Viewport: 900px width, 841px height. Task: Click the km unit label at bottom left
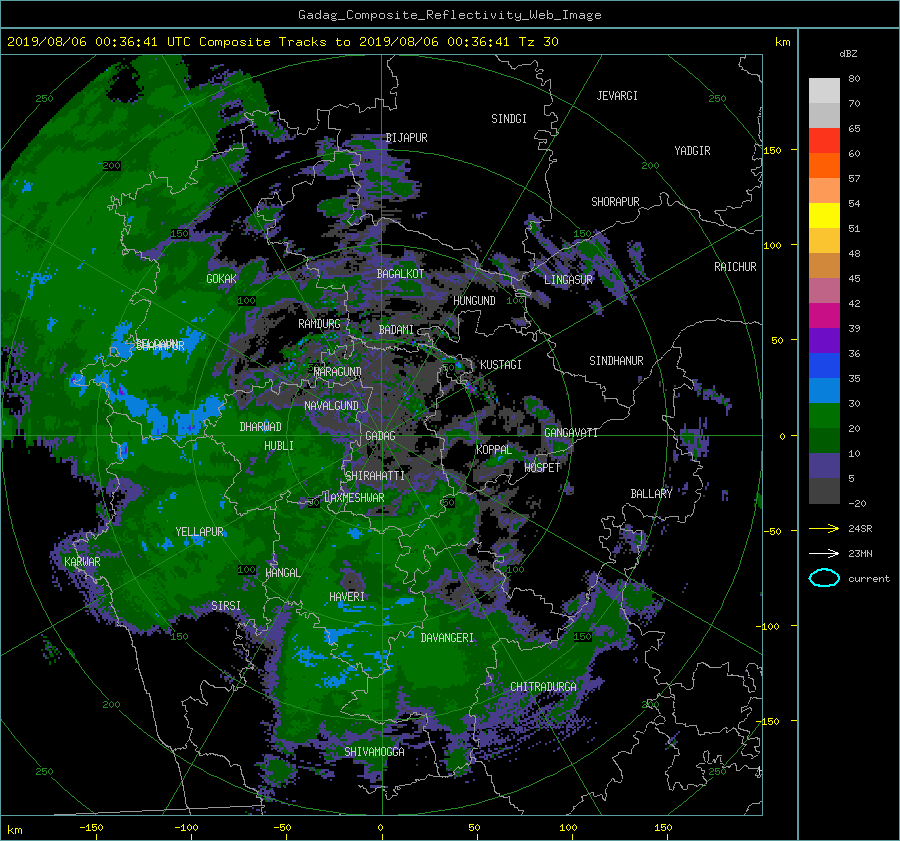(14, 830)
